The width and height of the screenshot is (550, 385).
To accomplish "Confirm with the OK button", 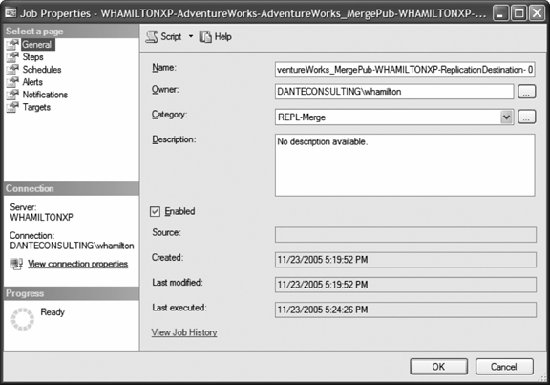I will point(439,367).
